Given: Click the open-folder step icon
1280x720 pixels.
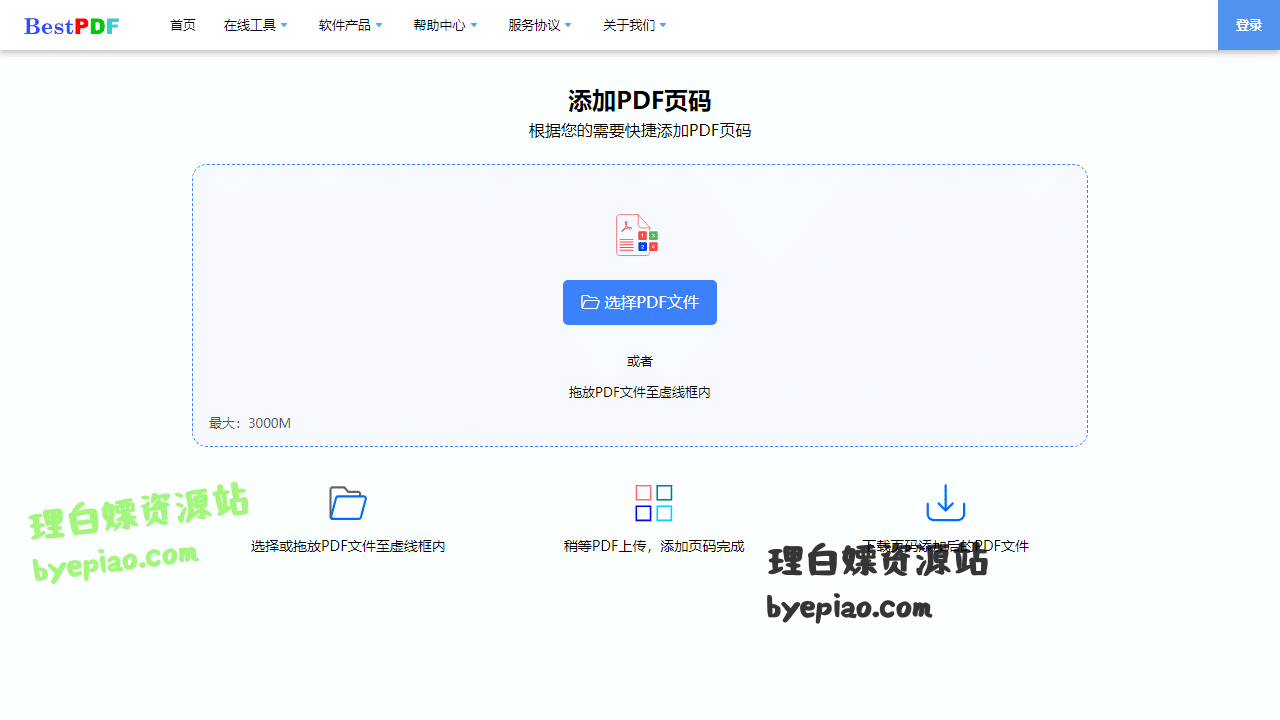Looking at the screenshot, I should coord(348,503).
